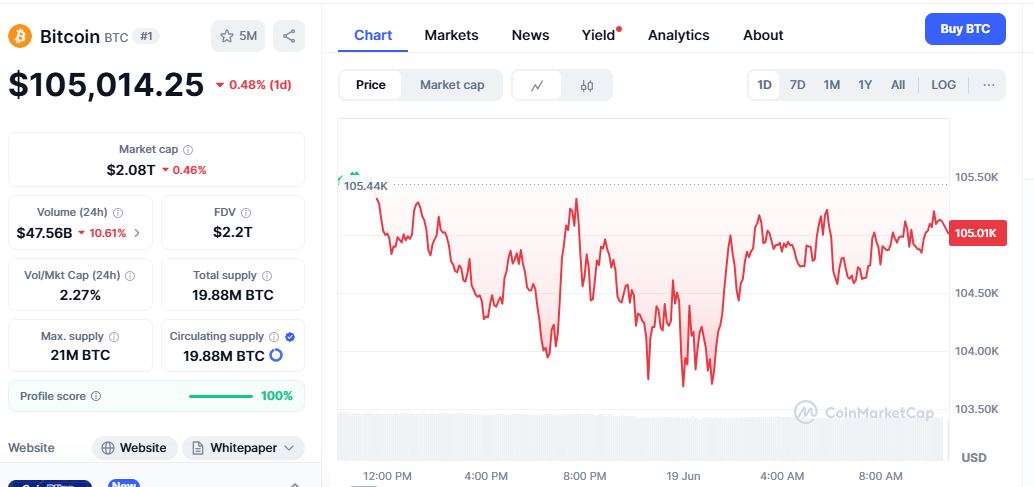Switch to candlestick chart icon
1034x487 pixels.
(x=587, y=85)
